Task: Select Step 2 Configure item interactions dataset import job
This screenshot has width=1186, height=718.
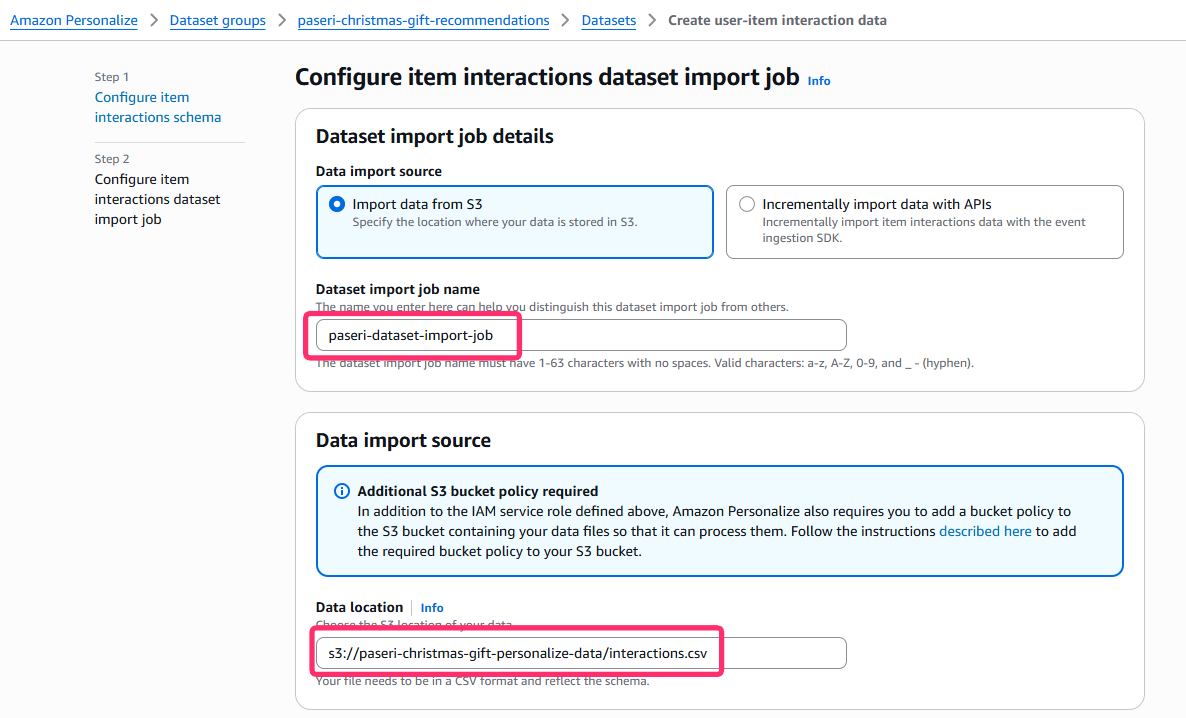Action: [x=157, y=199]
